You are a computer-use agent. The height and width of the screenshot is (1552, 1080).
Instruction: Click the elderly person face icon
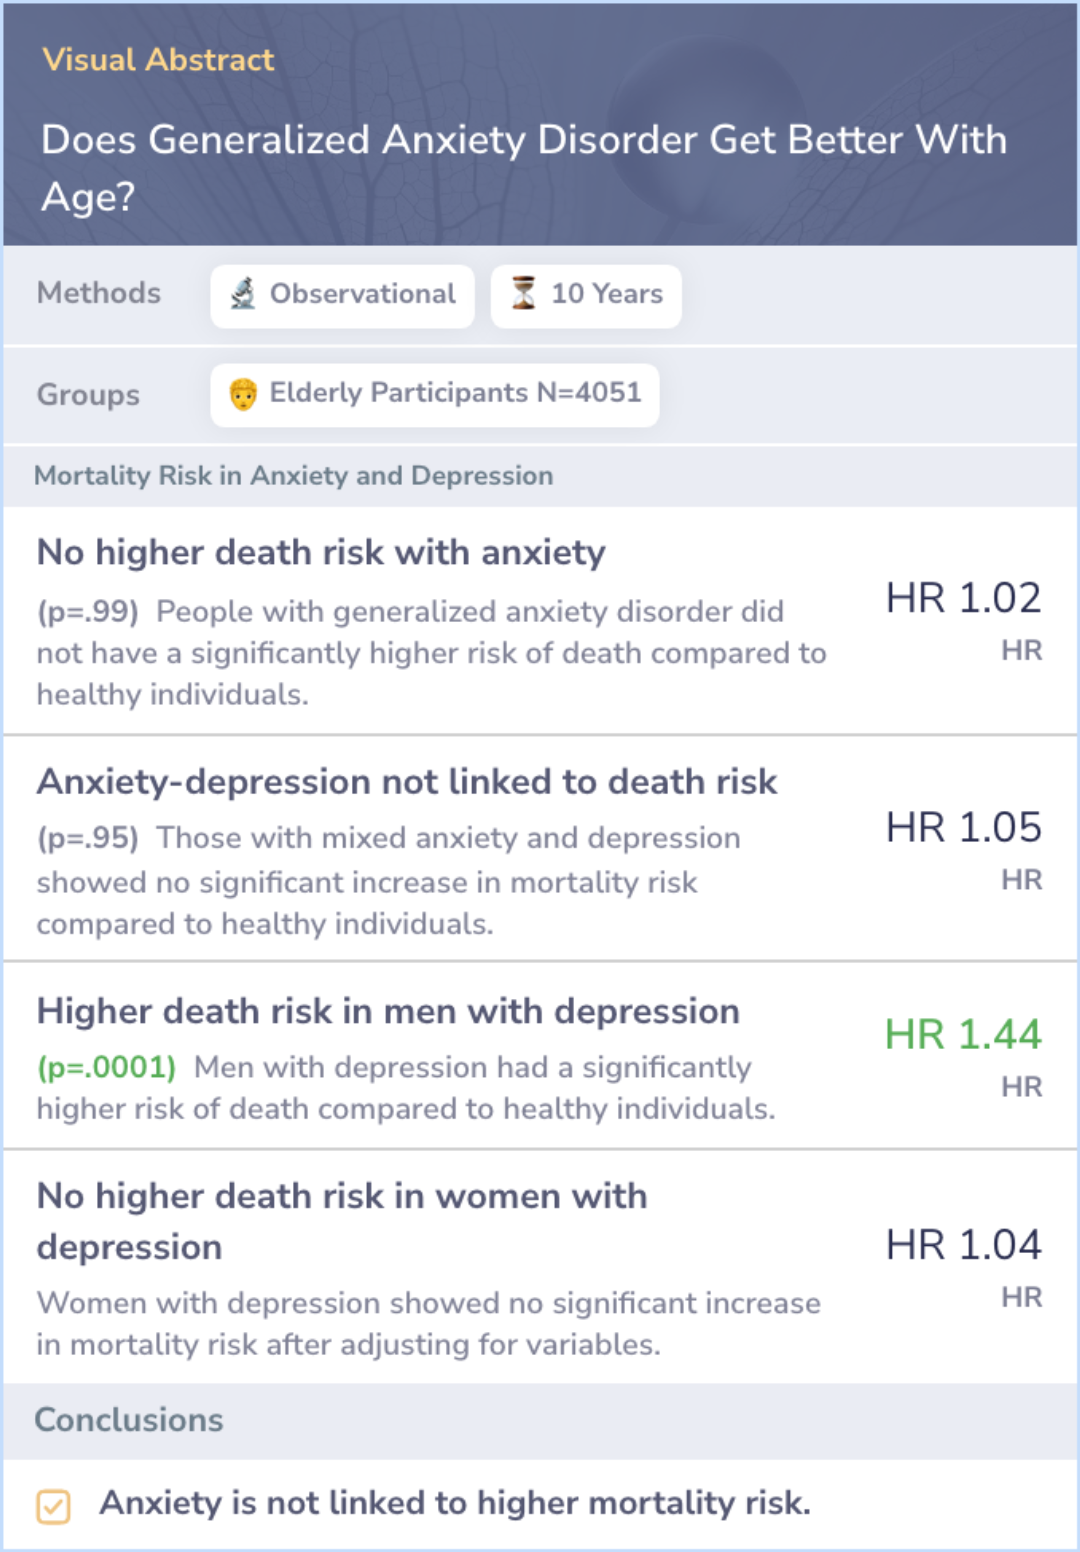[243, 394]
